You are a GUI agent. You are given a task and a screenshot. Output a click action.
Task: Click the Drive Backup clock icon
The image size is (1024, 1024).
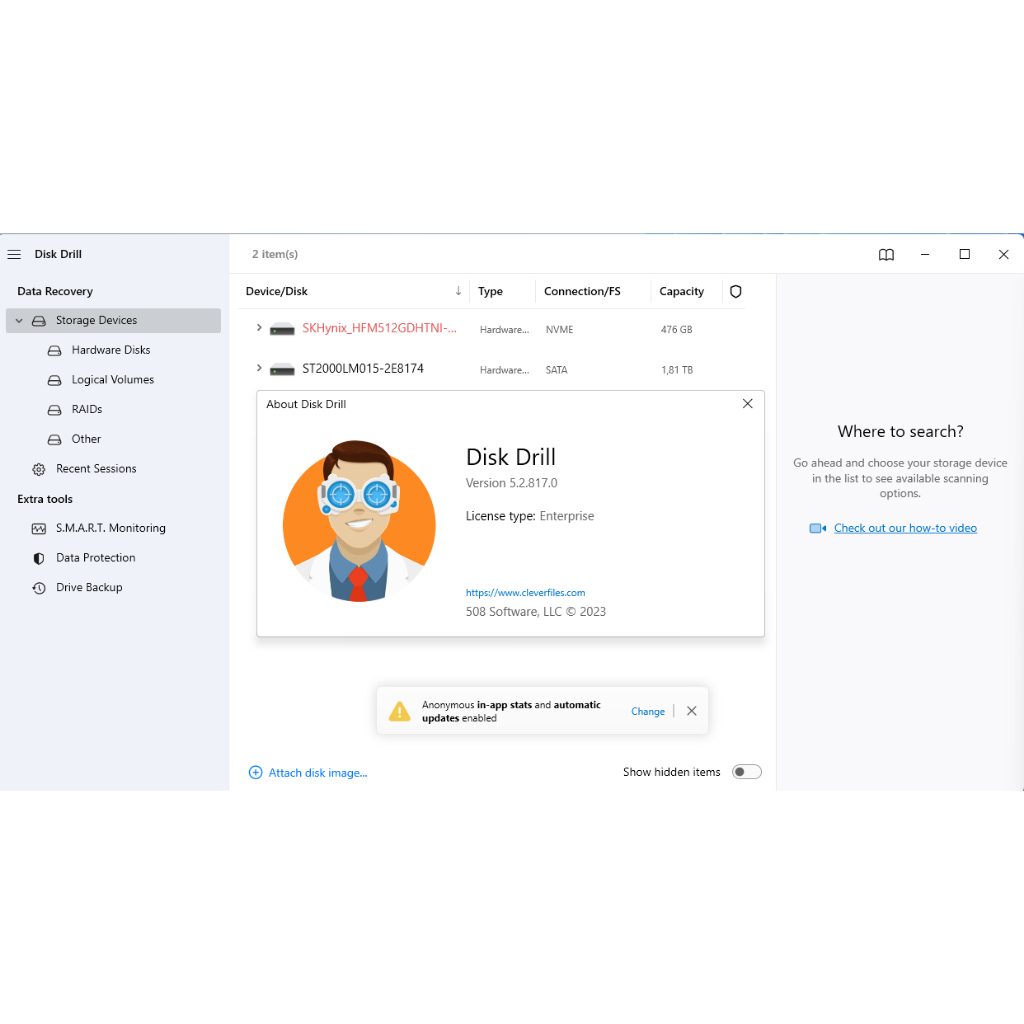[x=39, y=588]
